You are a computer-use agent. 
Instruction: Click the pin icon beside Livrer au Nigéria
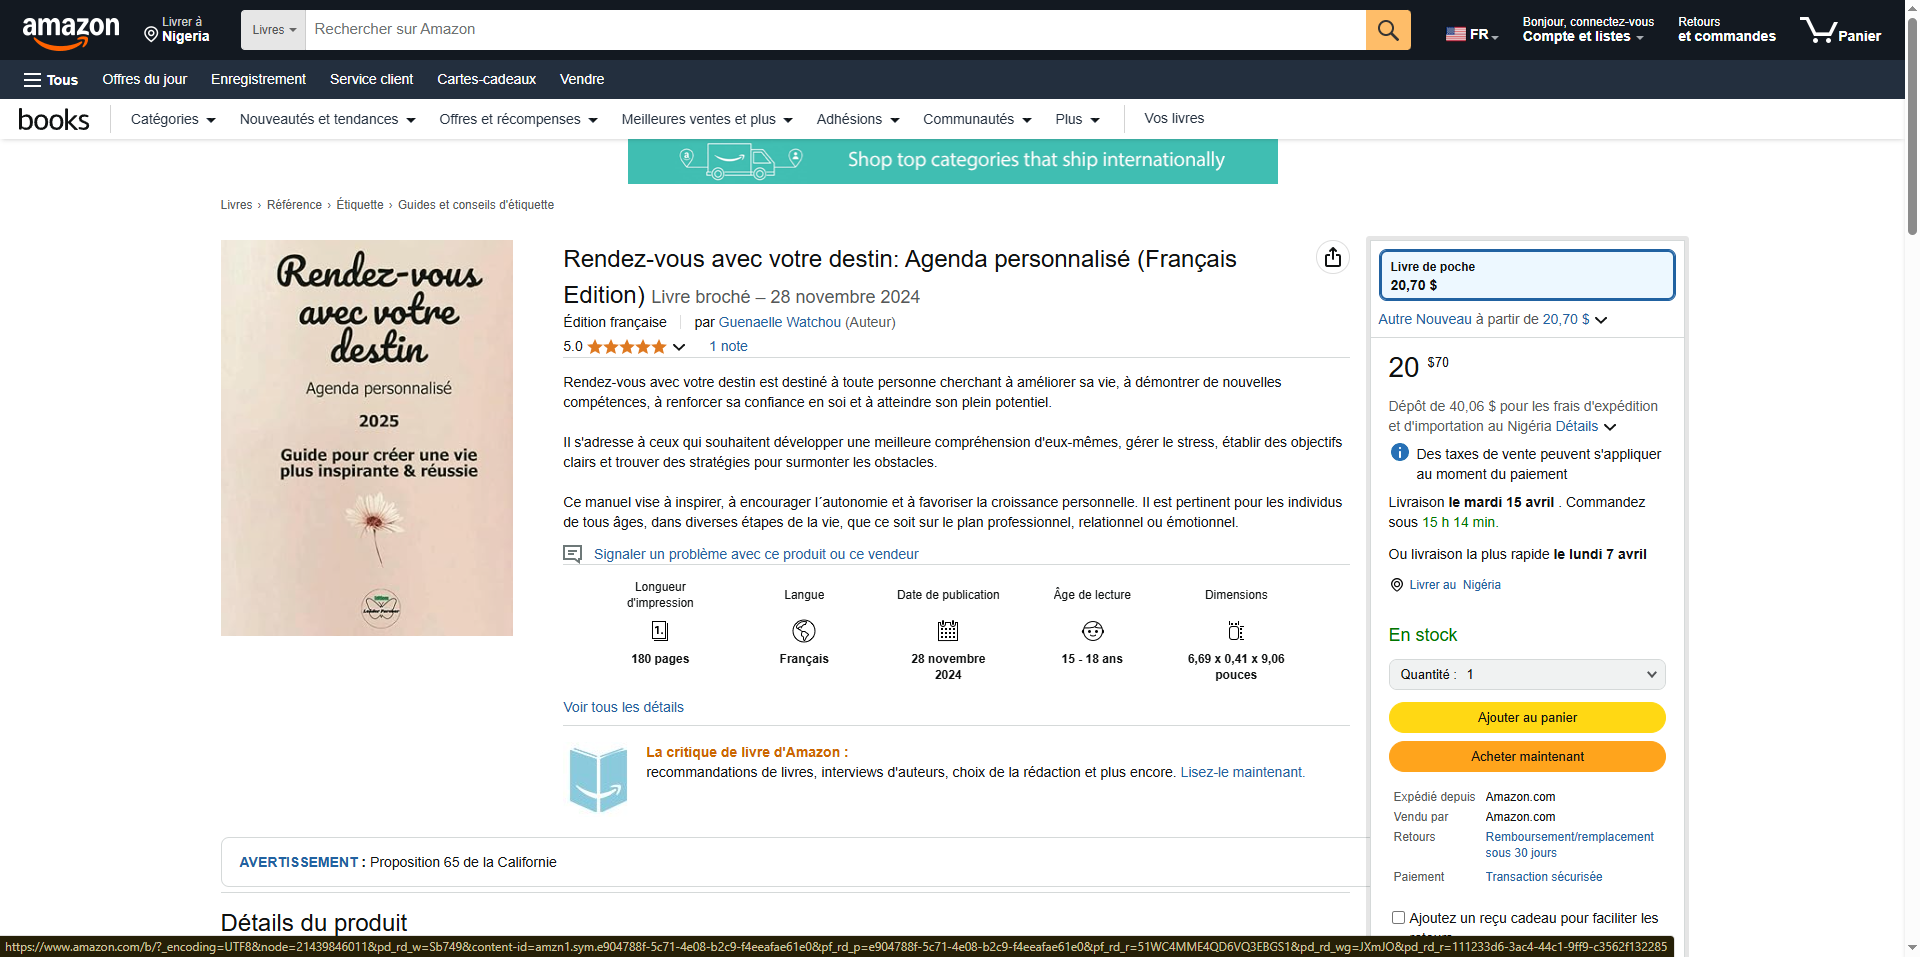[1397, 585]
